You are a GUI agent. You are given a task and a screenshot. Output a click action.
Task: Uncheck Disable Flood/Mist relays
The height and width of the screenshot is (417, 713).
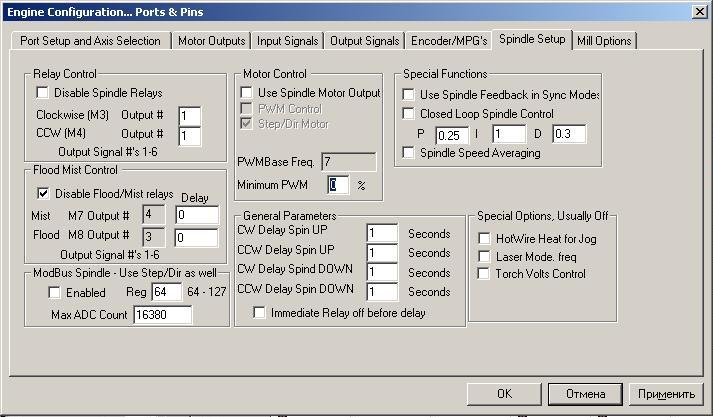pos(43,194)
